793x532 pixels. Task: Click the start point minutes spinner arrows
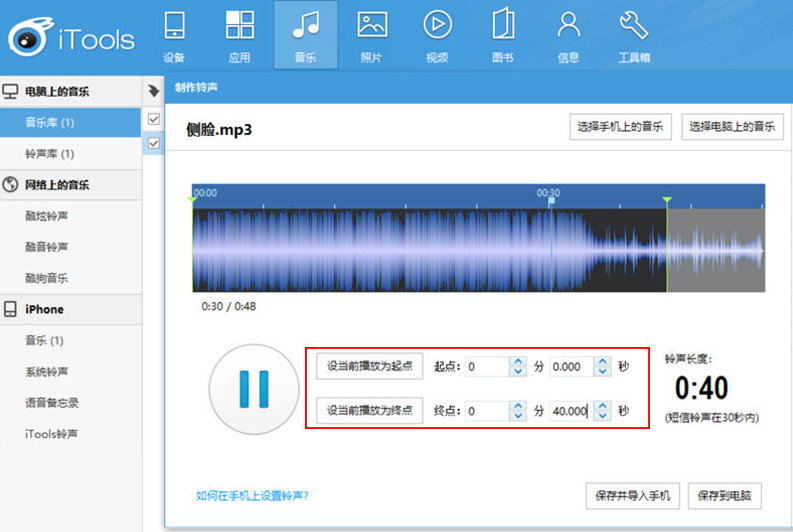pyautogui.click(x=518, y=366)
